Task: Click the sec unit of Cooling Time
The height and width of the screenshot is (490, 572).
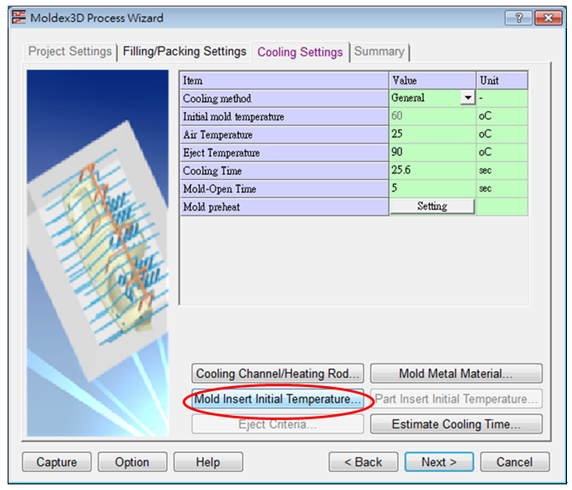Action: 502,170
